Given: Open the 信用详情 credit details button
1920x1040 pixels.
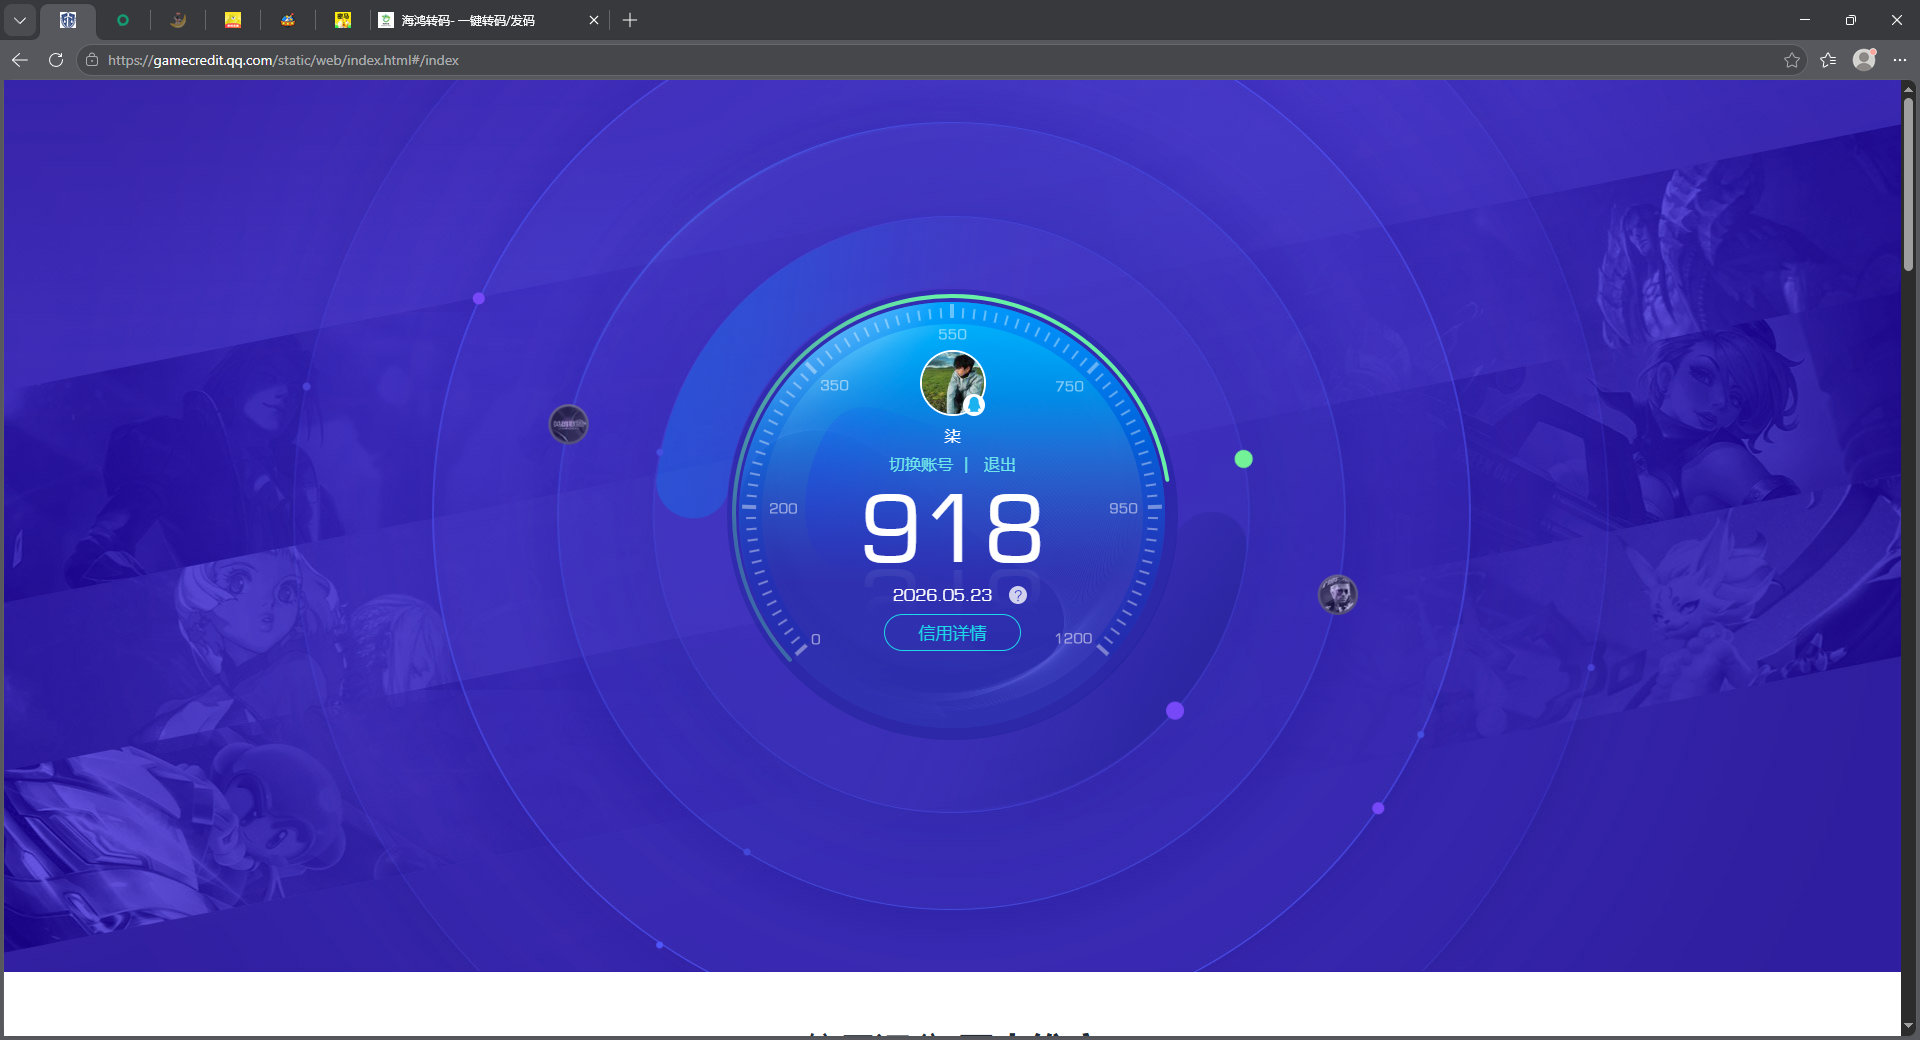Looking at the screenshot, I should tap(952, 633).
